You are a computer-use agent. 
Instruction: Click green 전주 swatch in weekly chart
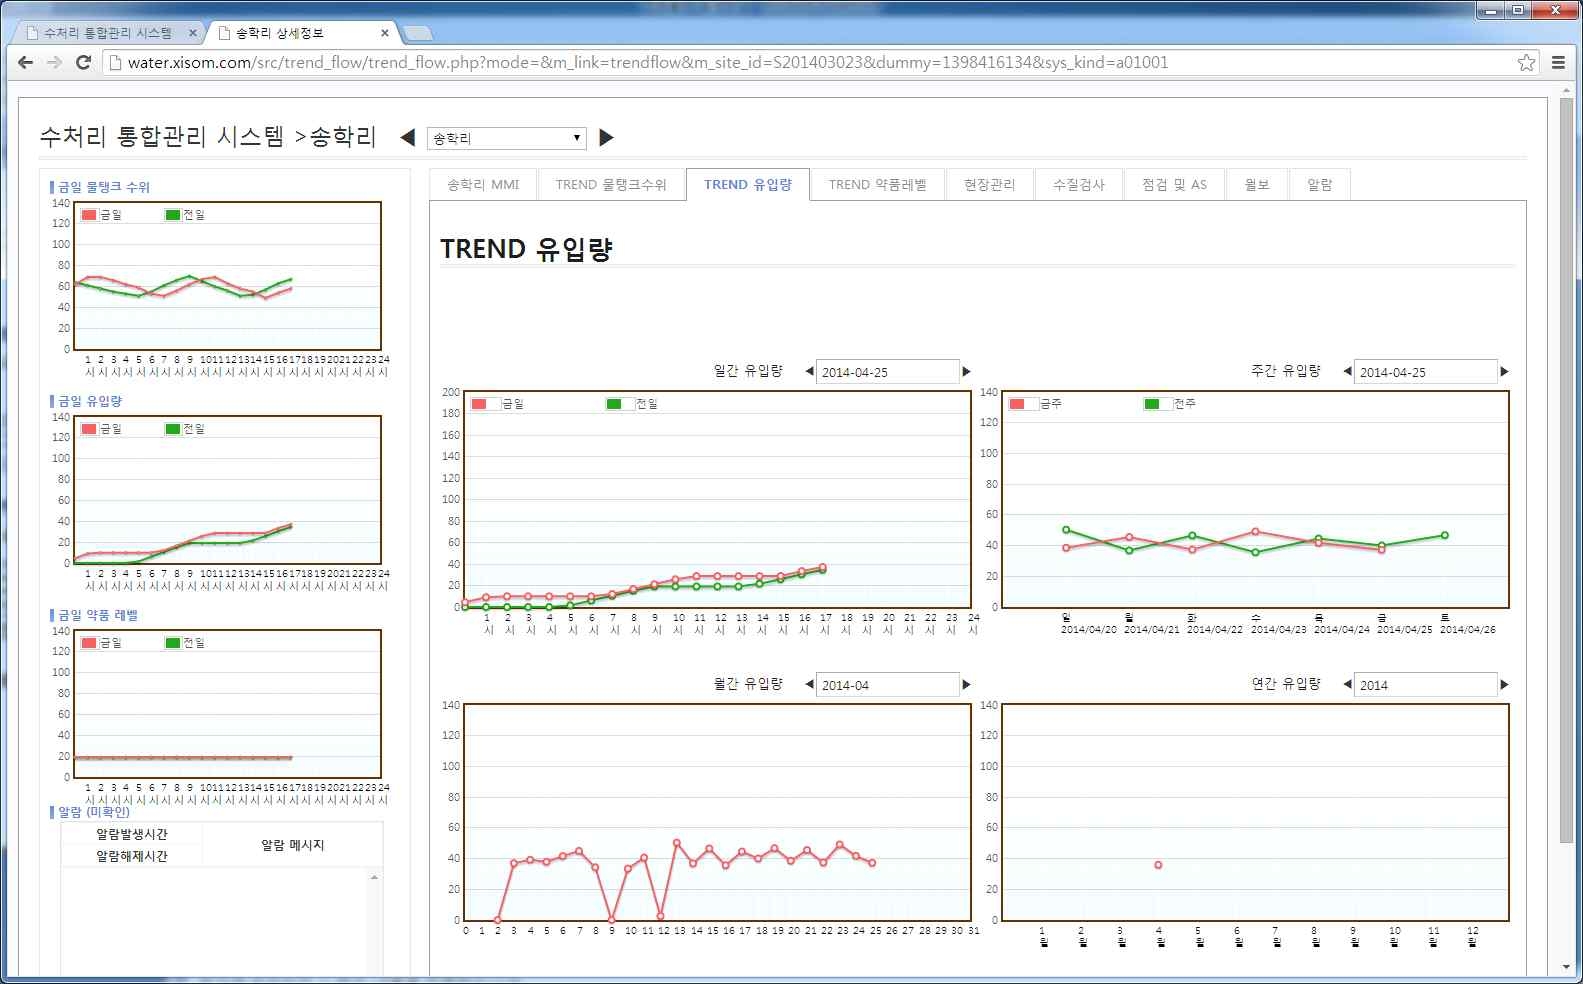coord(1152,404)
